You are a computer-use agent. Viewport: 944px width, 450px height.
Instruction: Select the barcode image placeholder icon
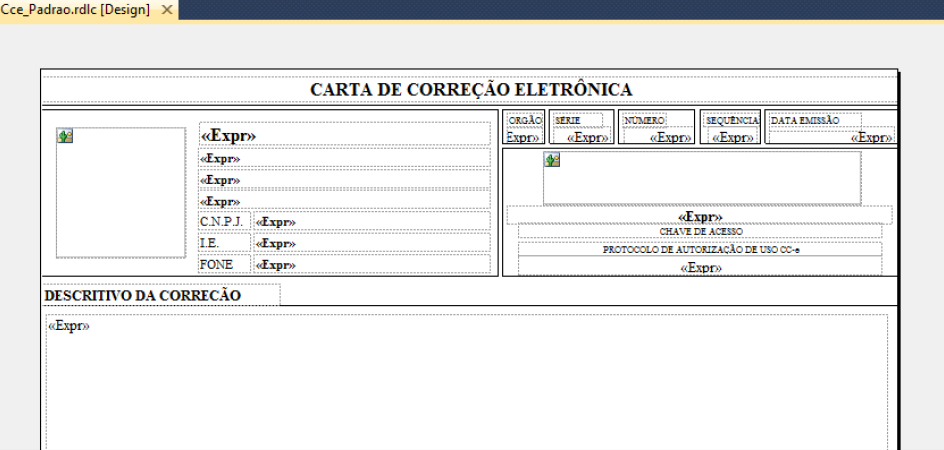552,160
